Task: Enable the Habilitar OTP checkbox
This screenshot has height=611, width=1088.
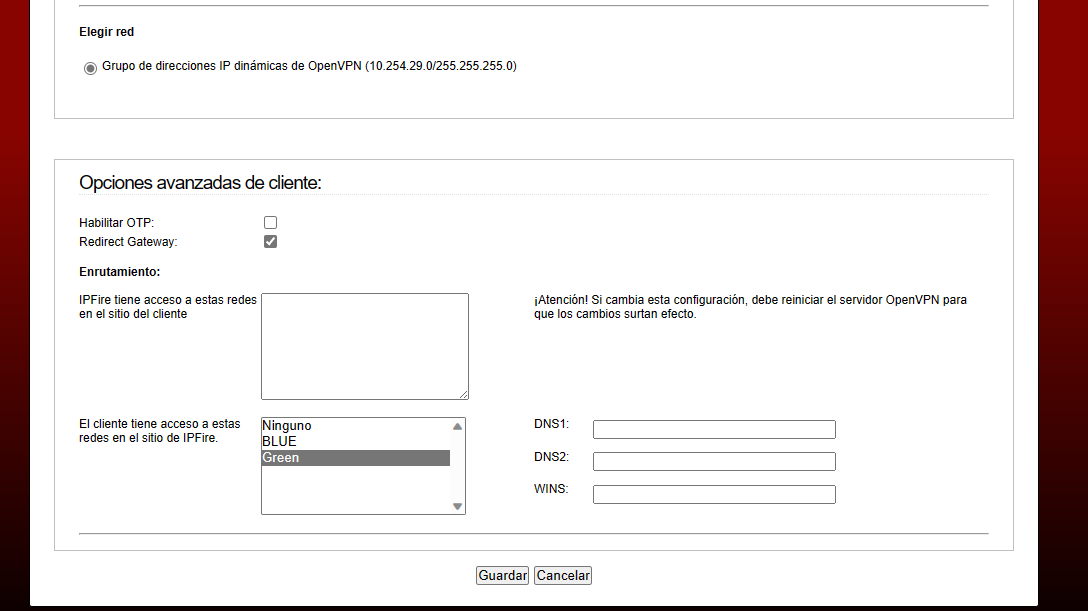Action: tap(271, 223)
